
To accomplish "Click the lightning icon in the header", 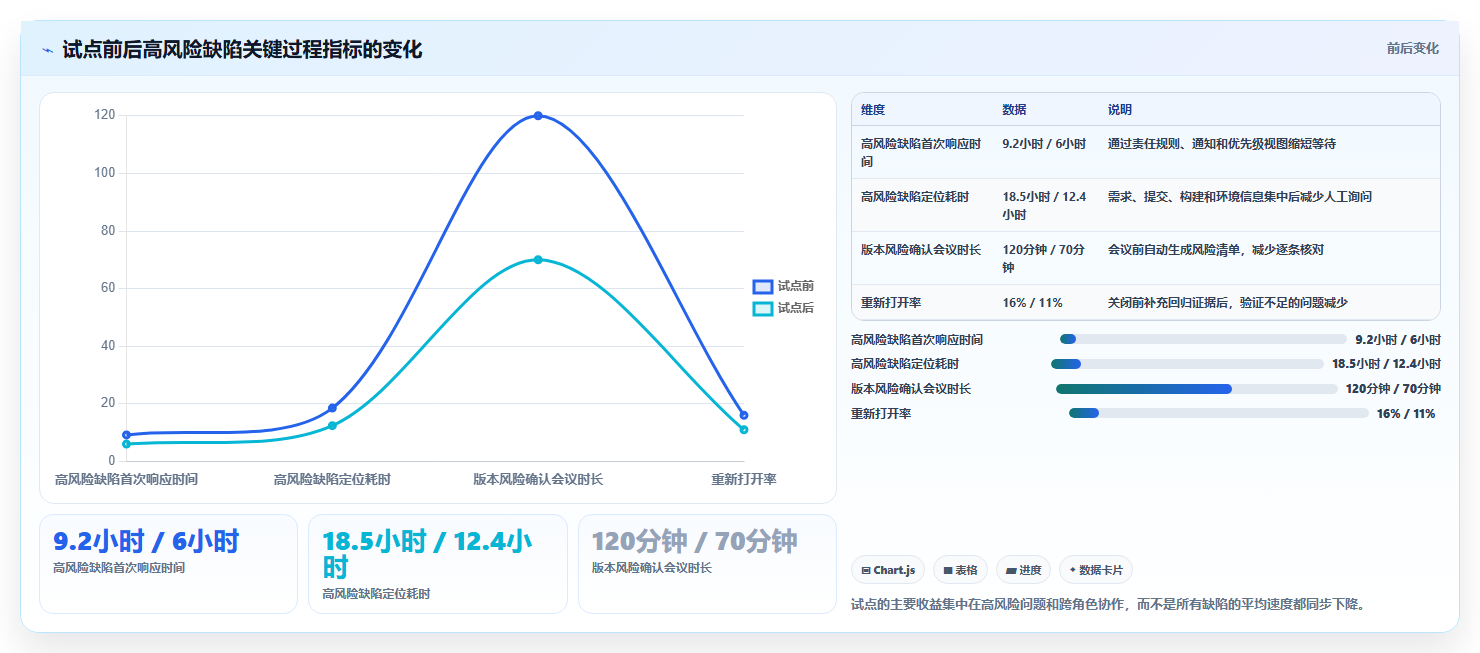I will tap(47, 50).
